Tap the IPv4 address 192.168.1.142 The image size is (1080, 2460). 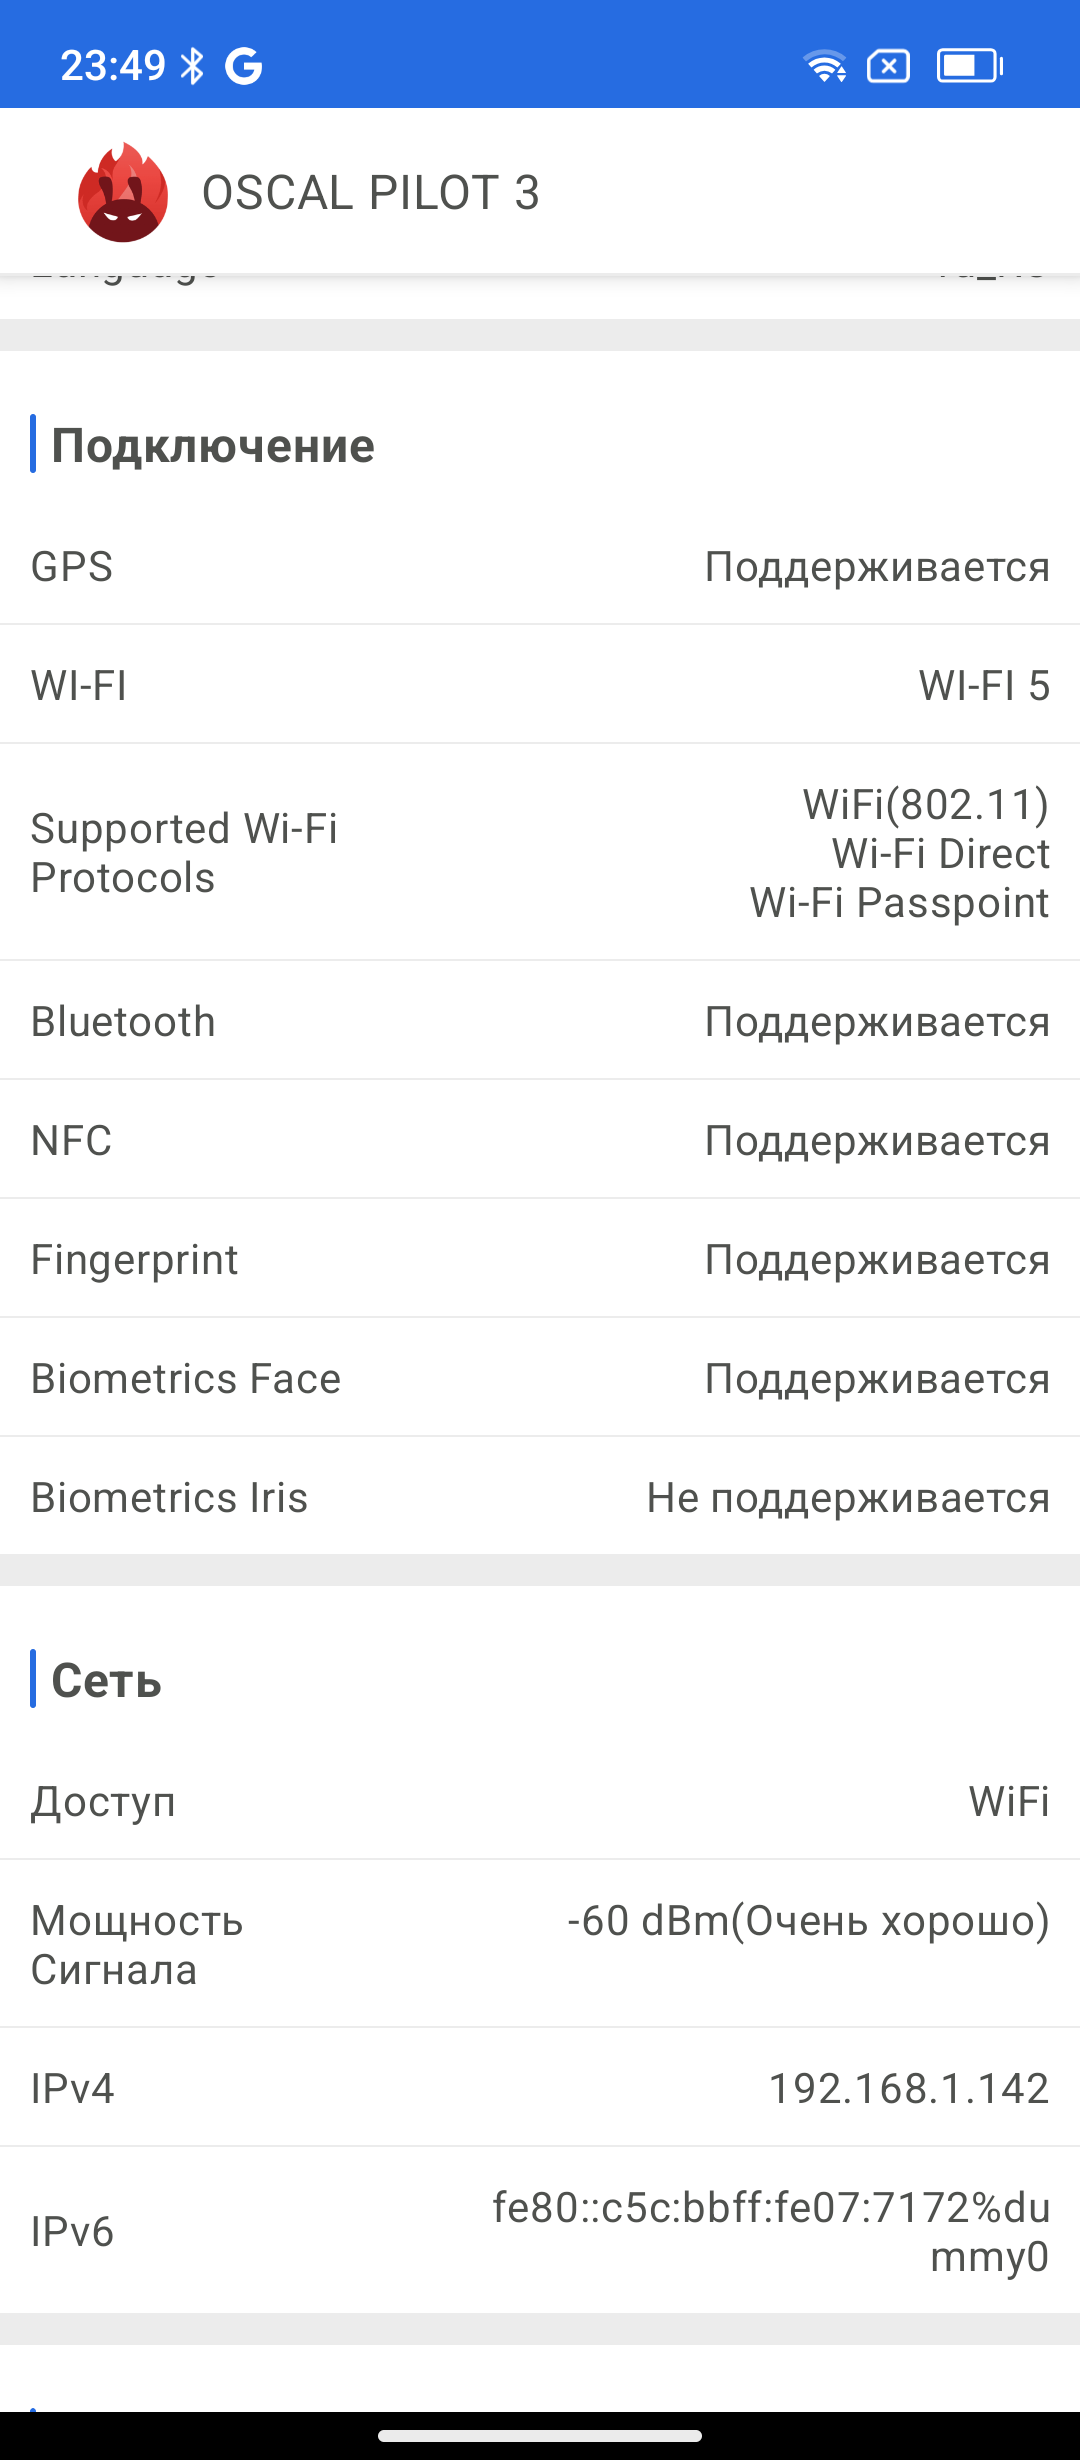pyautogui.click(x=908, y=2089)
